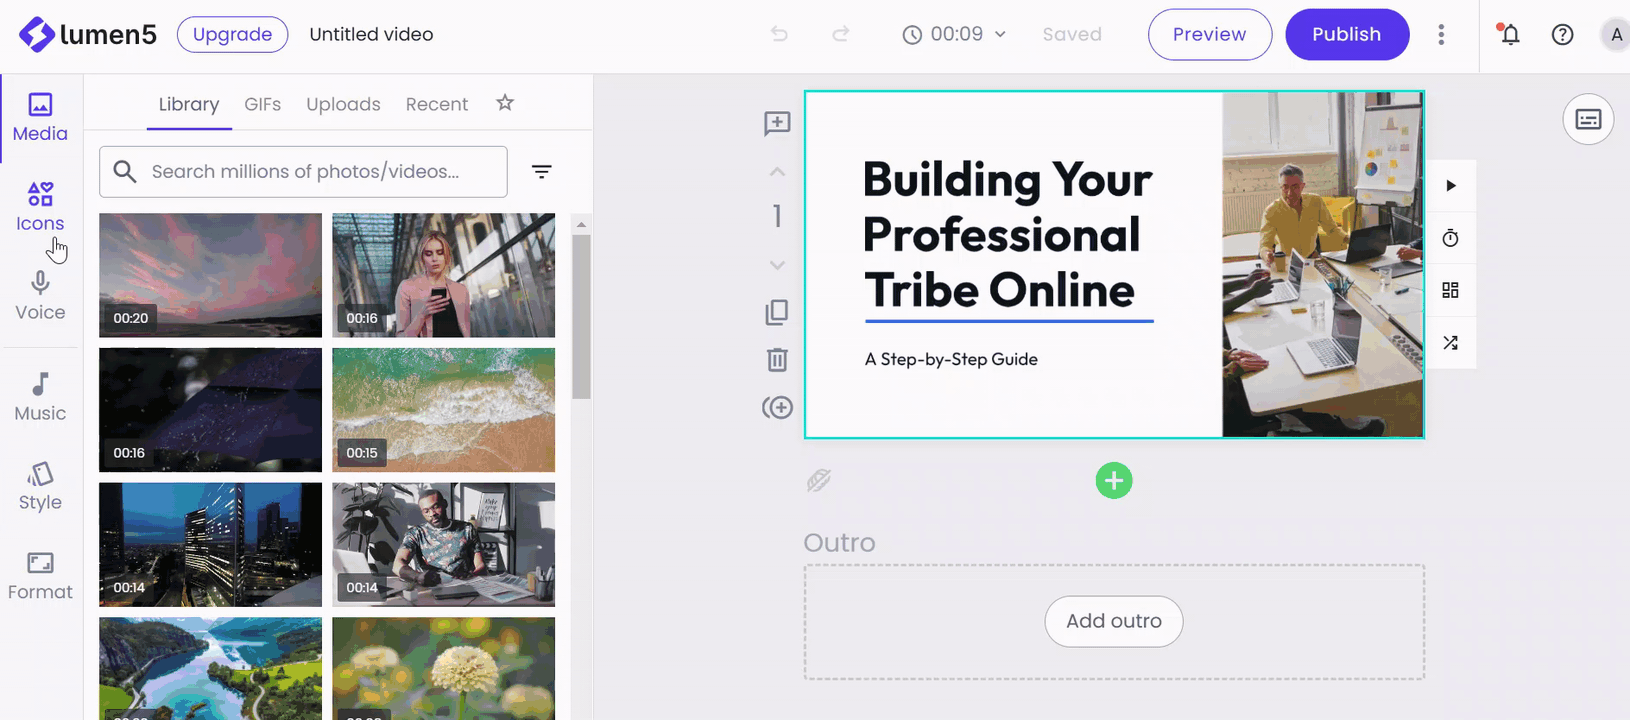Shuffle the scene layout design

click(1450, 343)
